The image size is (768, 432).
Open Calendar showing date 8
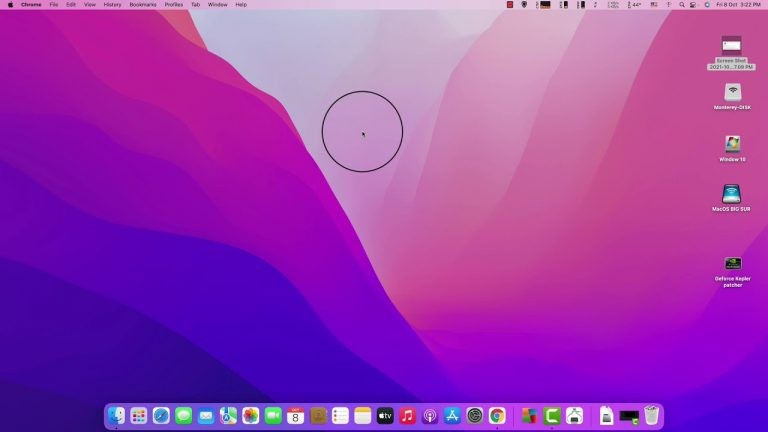point(295,416)
